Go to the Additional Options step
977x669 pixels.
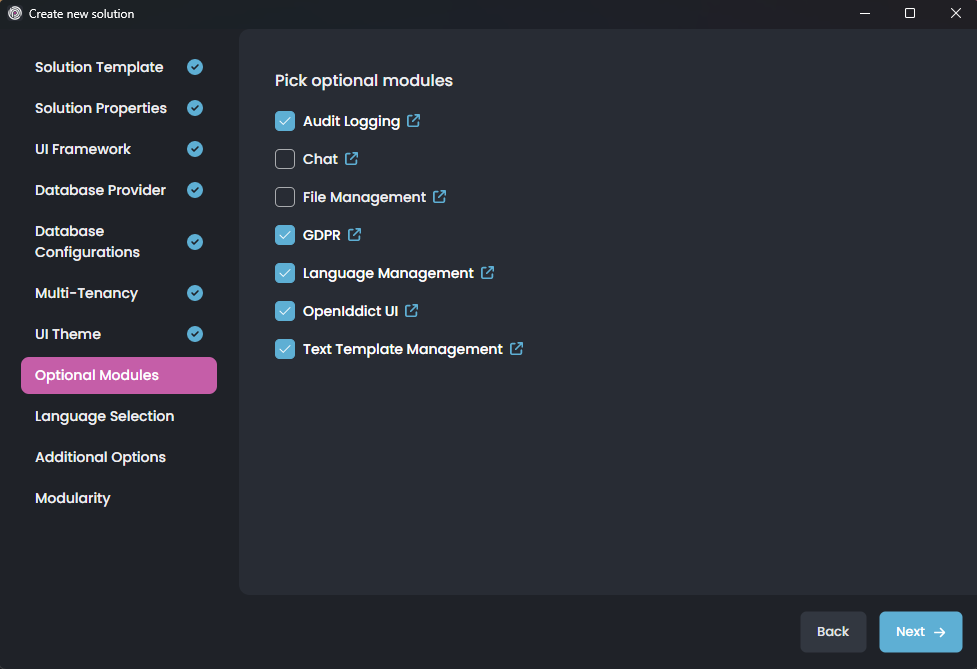click(100, 456)
